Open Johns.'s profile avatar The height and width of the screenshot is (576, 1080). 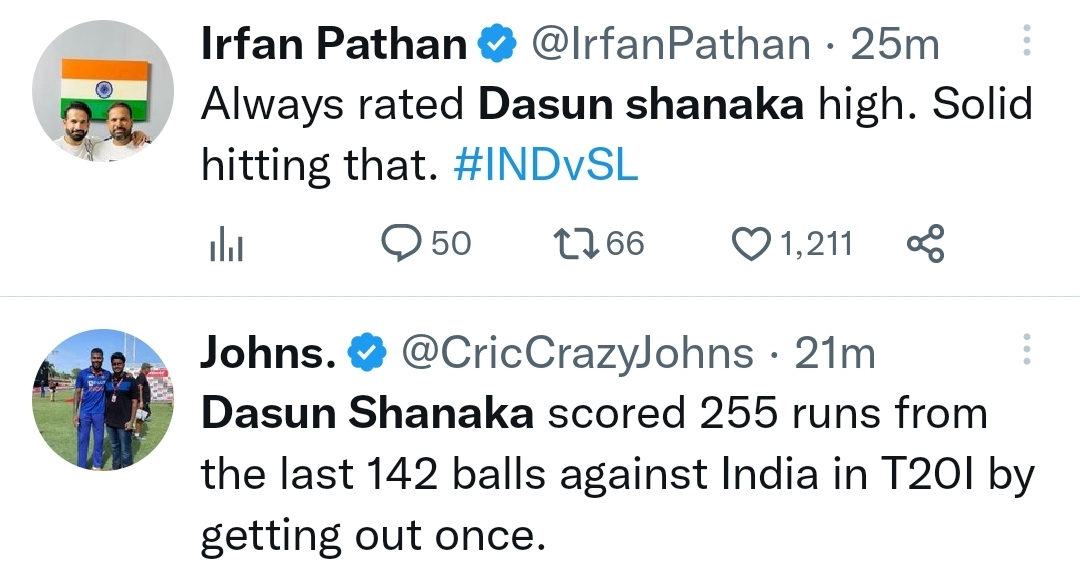coord(103,400)
